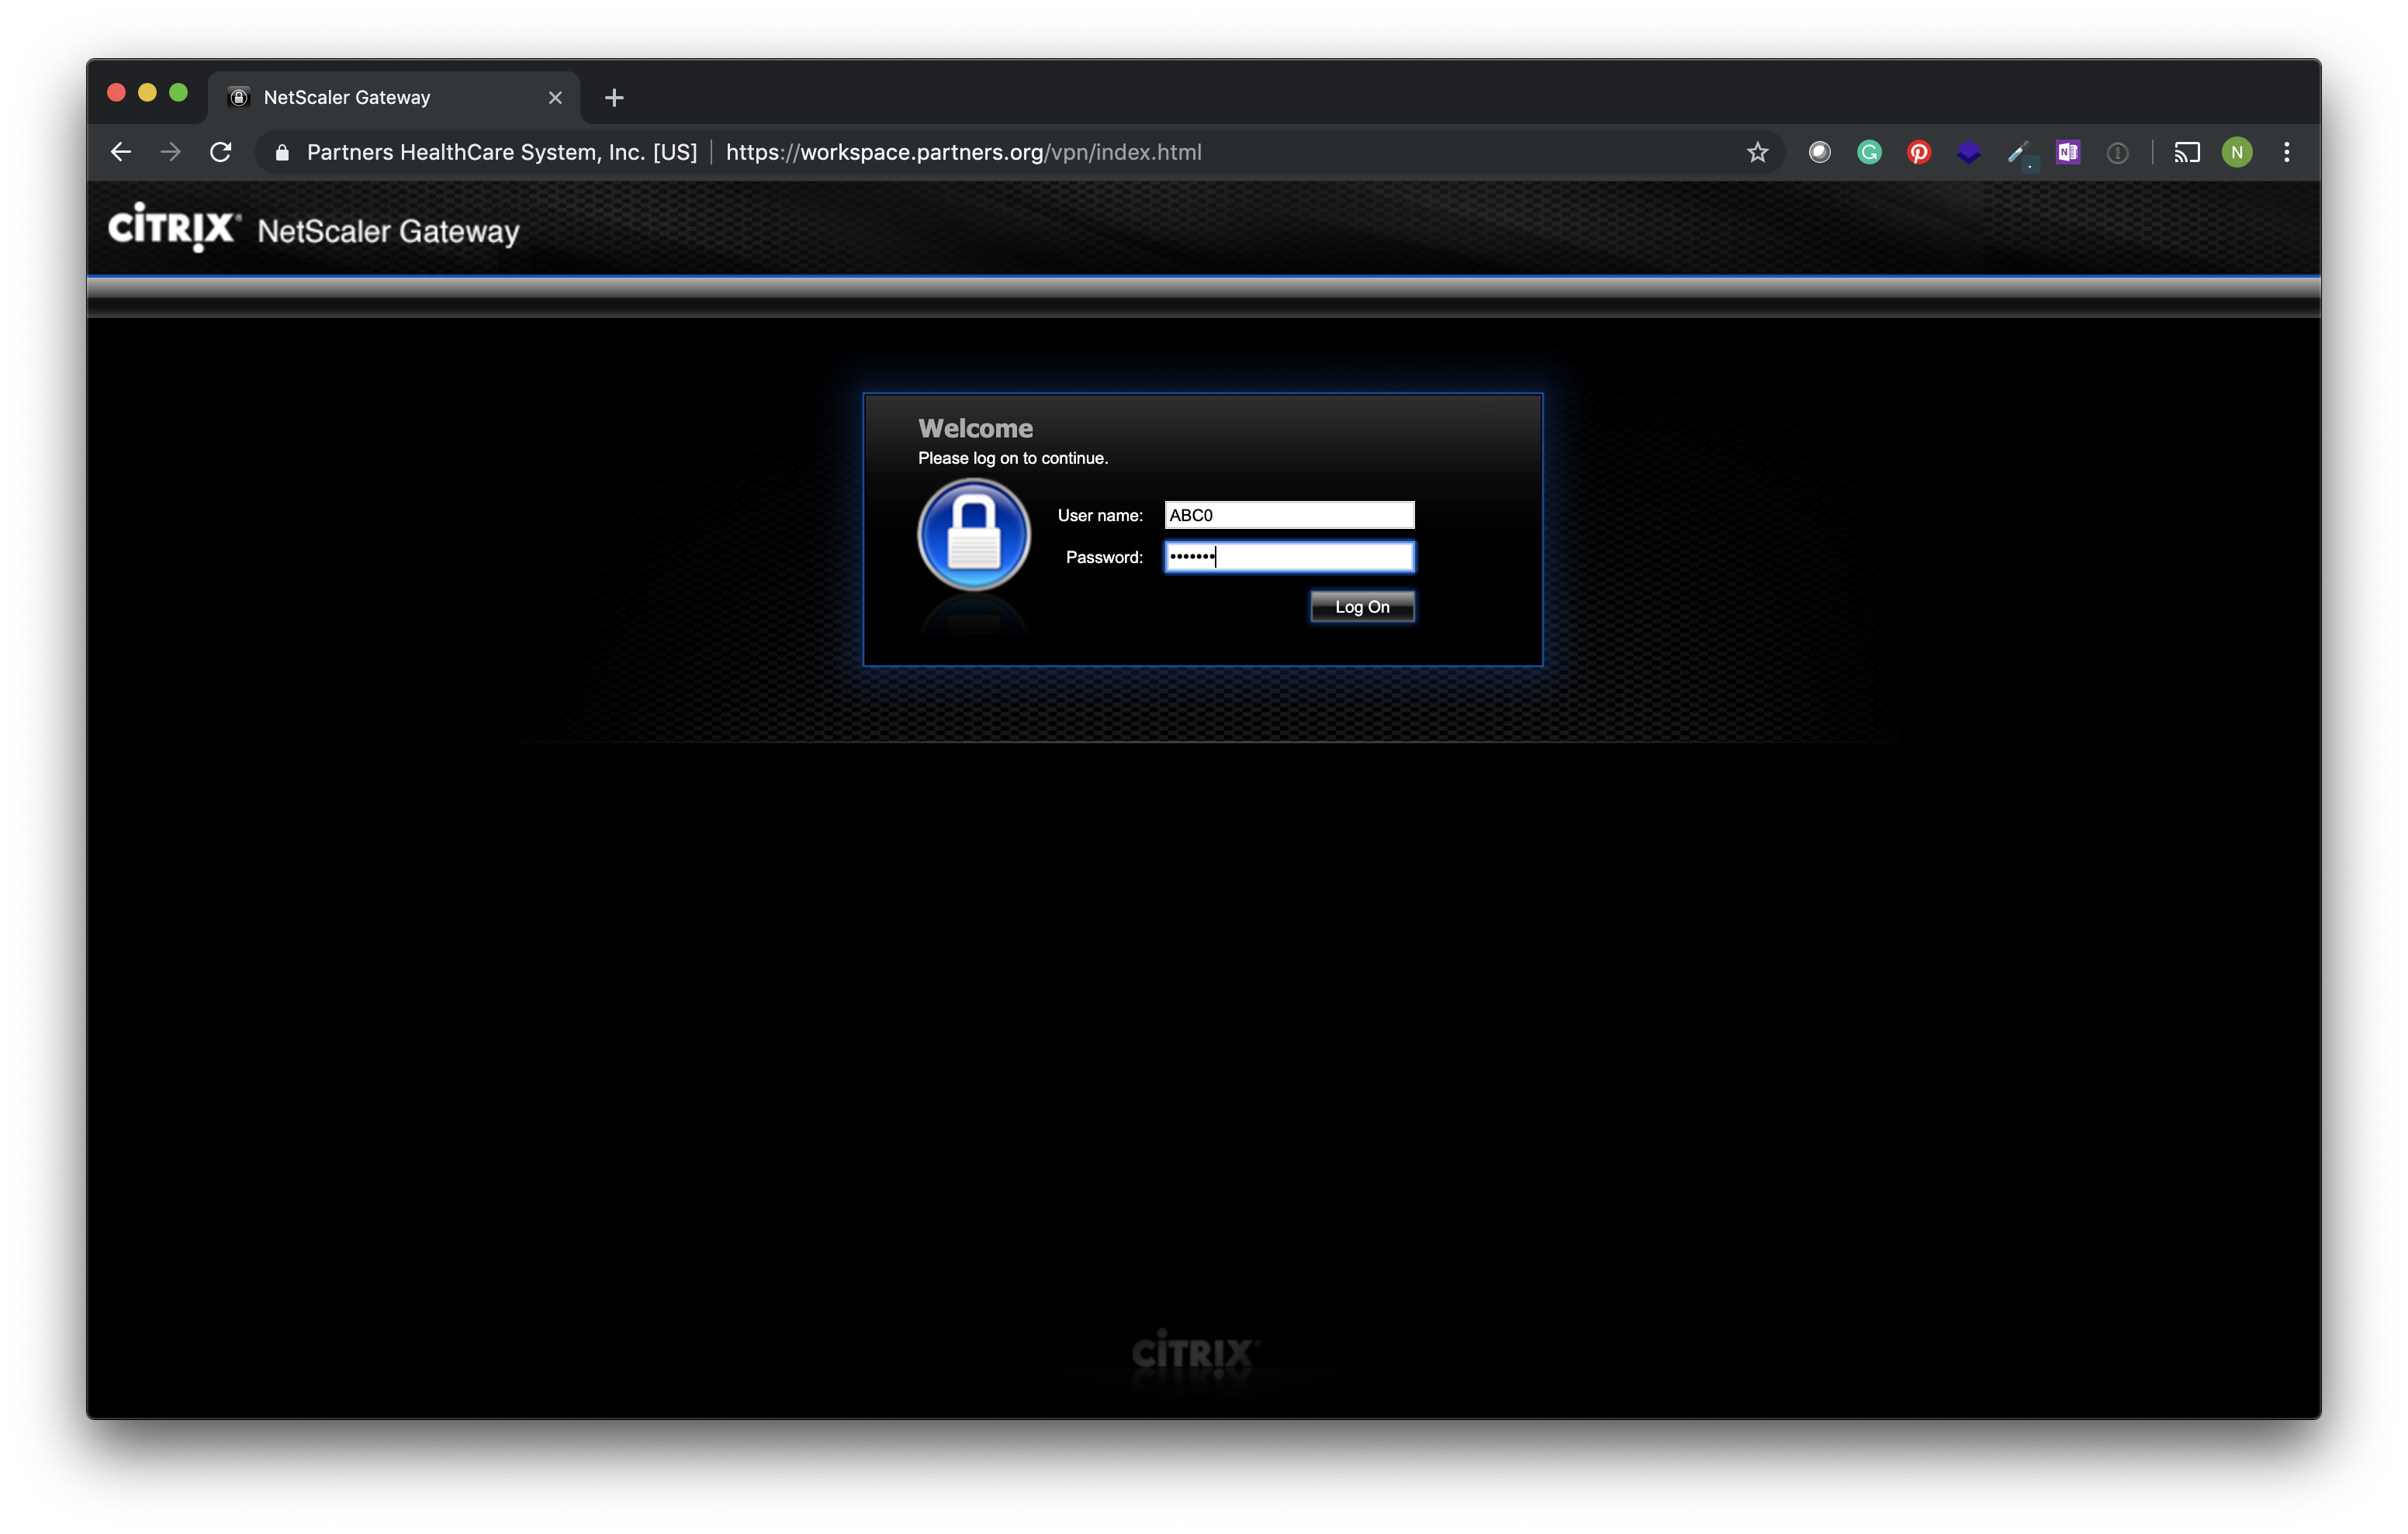2408x1534 pixels.
Task: Click the Citrix logo in the header
Action: click(x=174, y=227)
